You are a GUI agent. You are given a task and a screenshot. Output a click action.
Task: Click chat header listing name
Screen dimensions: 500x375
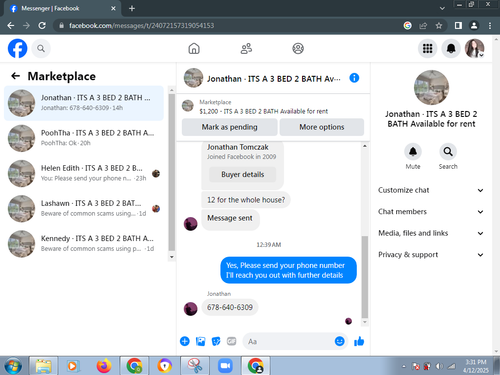274,79
